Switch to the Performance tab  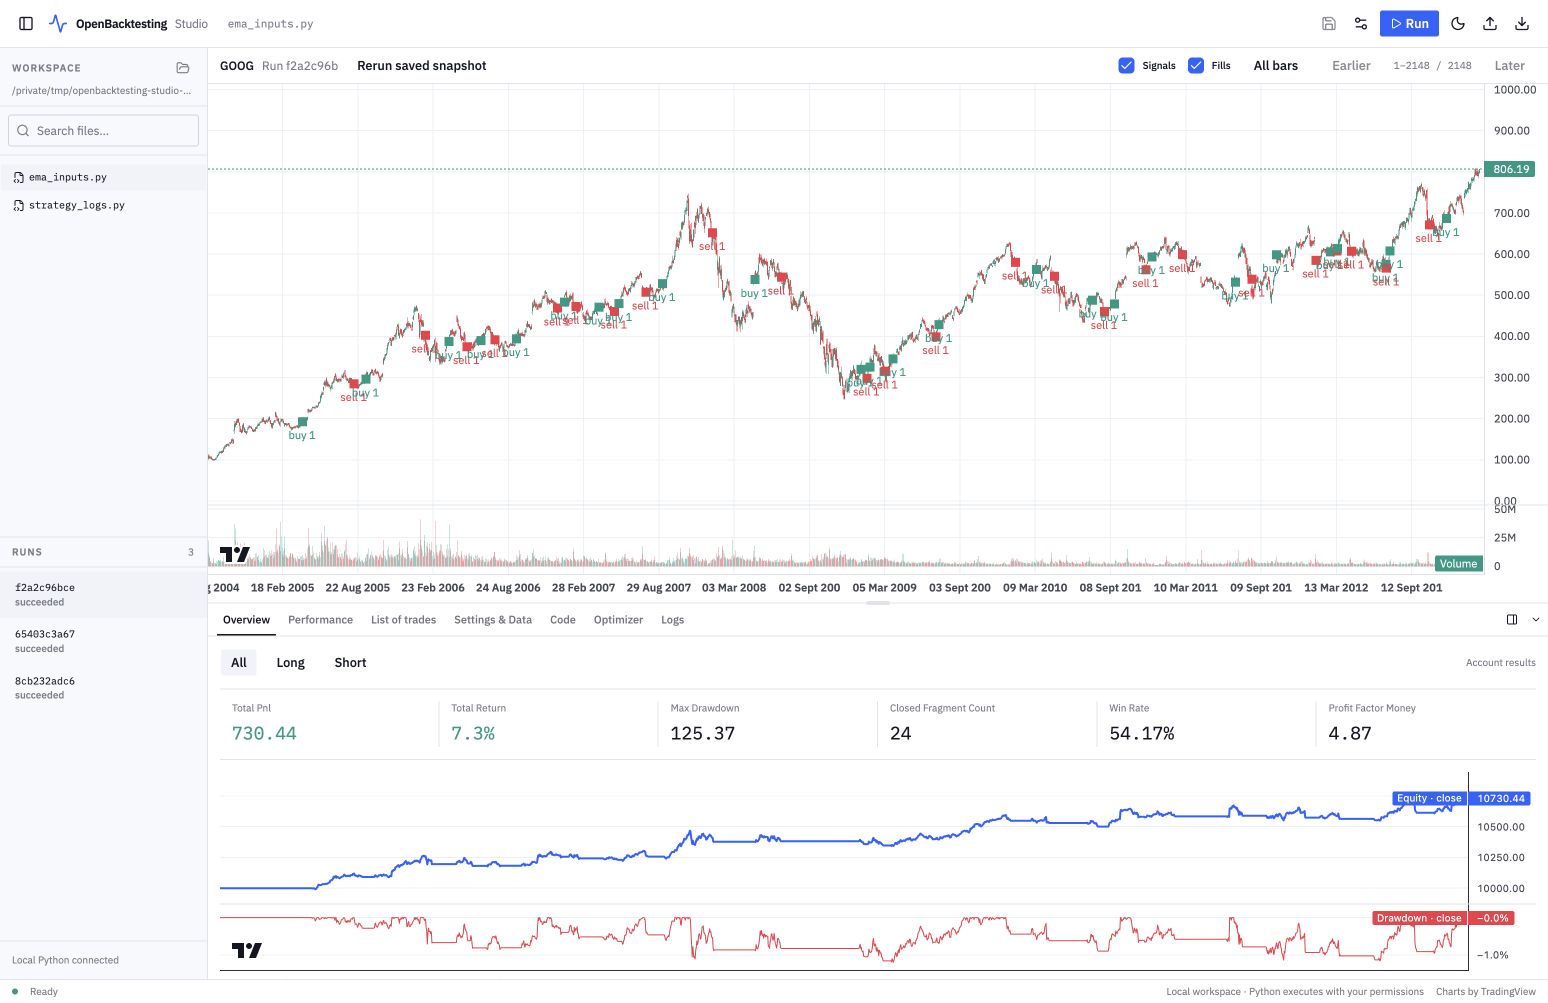320,620
